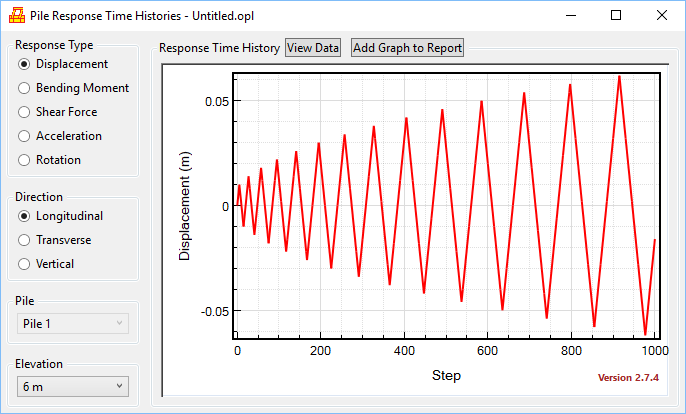Expand the Elevation 6 m dropdown
This screenshot has height=414, width=686.
[x=72, y=386]
